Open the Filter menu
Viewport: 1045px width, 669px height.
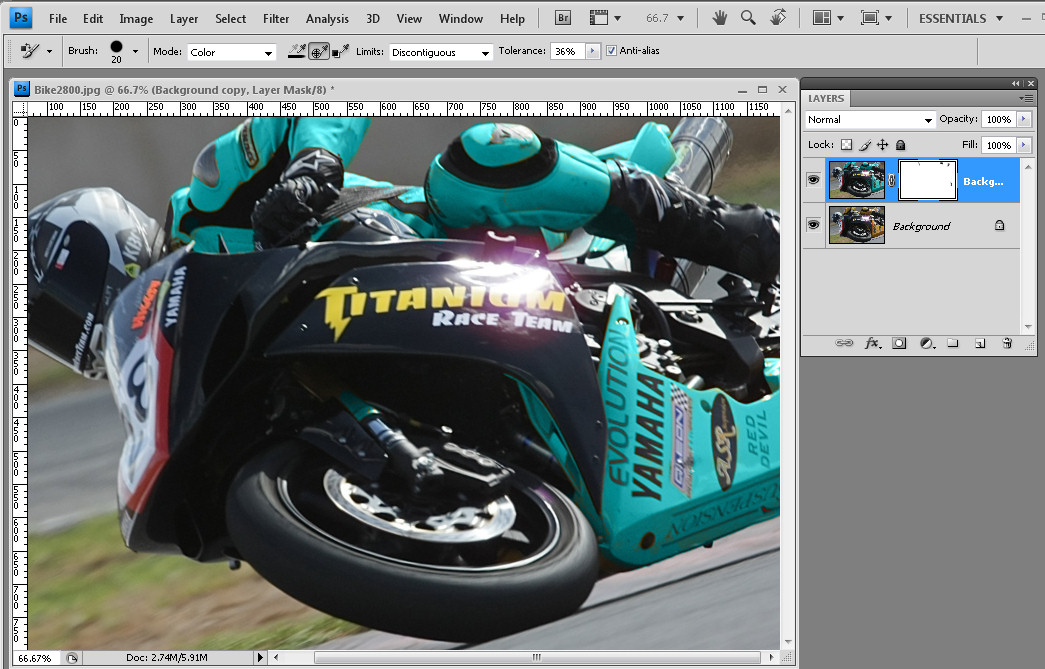point(276,19)
